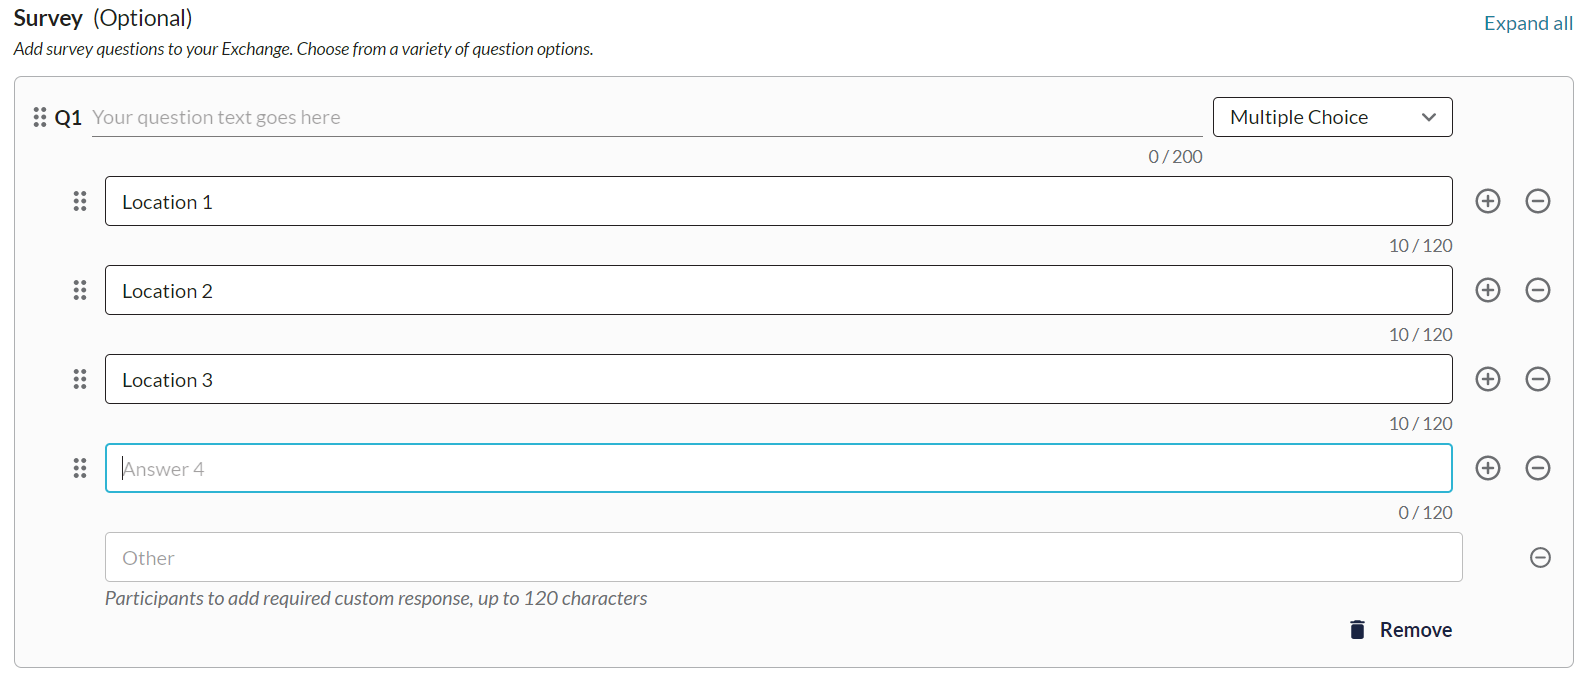Remove the Other answer option

(1541, 557)
